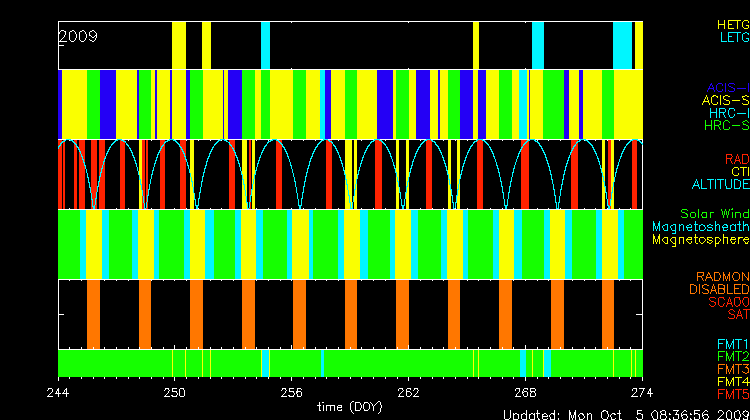Image resolution: width=750 pixels, height=420 pixels.
Task: Click the RADMON legend label
Action: [723, 276]
